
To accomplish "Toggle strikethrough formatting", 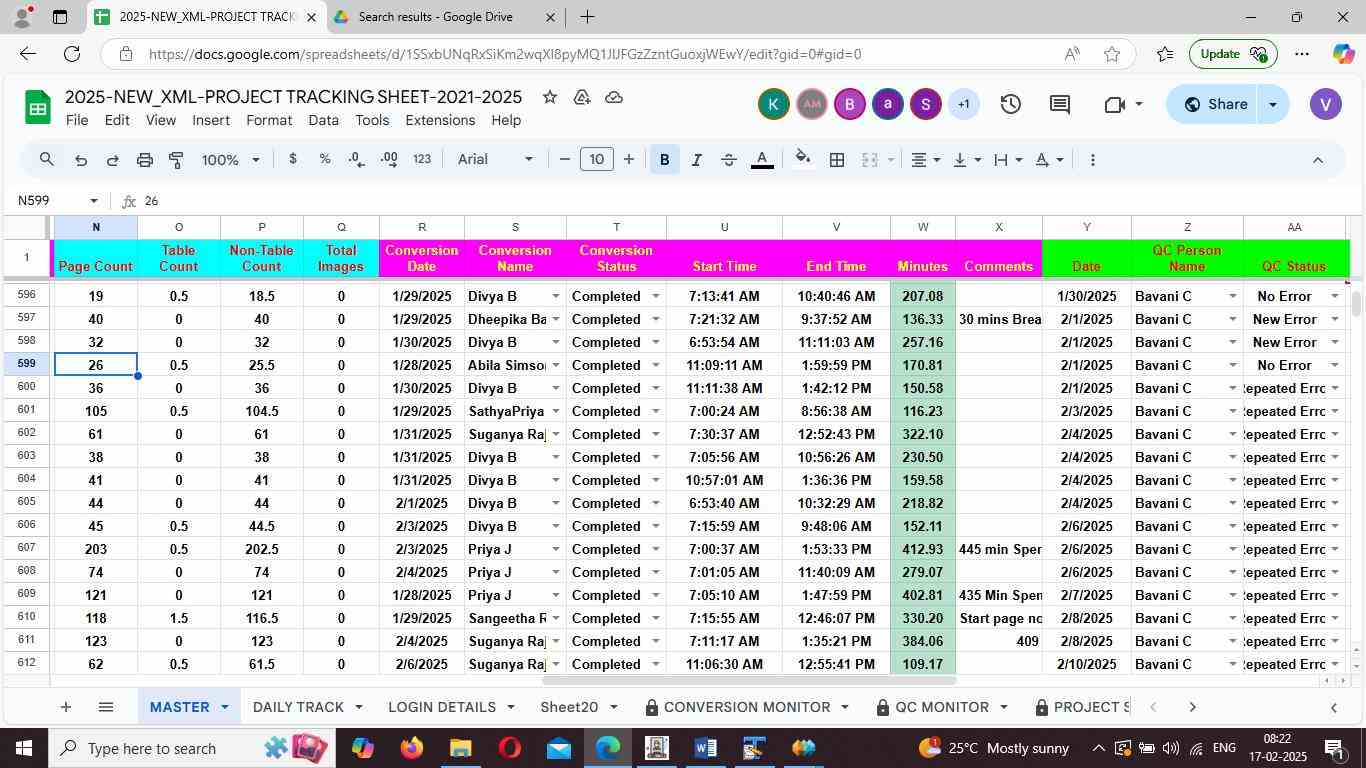I will tap(729, 160).
